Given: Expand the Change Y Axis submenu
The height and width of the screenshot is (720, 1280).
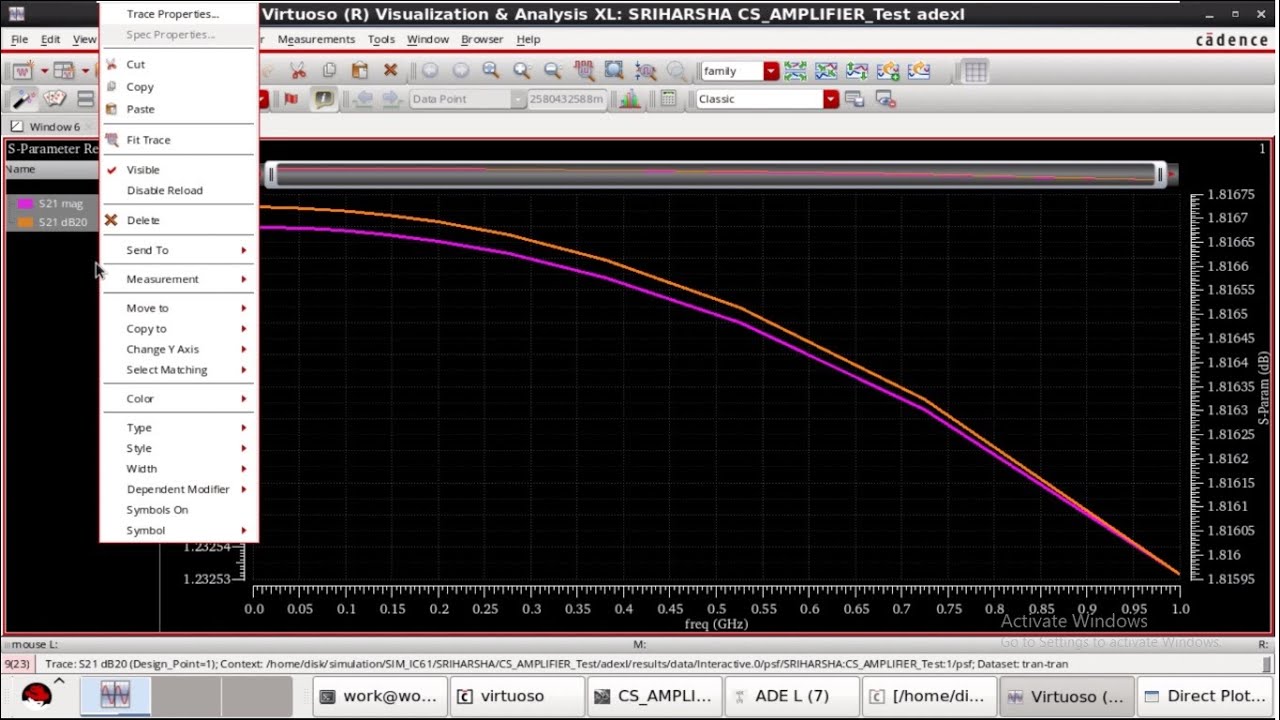Looking at the screenshot, I should coord(178,349).
